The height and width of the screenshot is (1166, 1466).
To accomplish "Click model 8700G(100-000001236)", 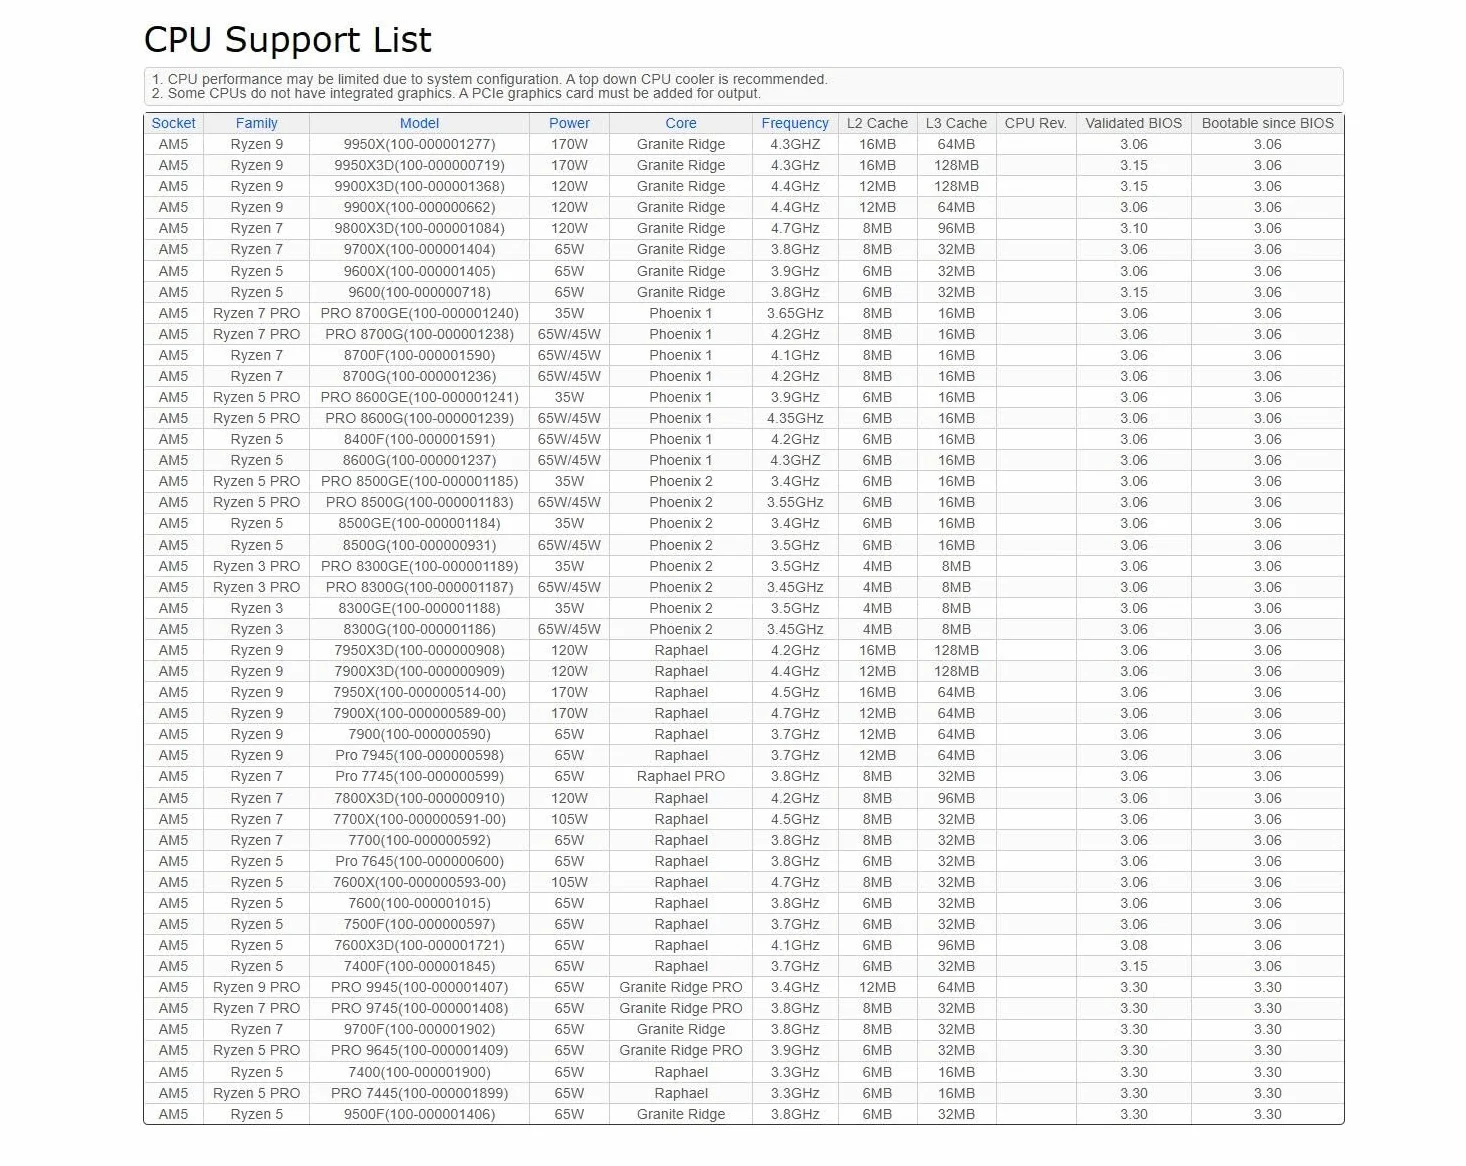I will coord(419,376).
